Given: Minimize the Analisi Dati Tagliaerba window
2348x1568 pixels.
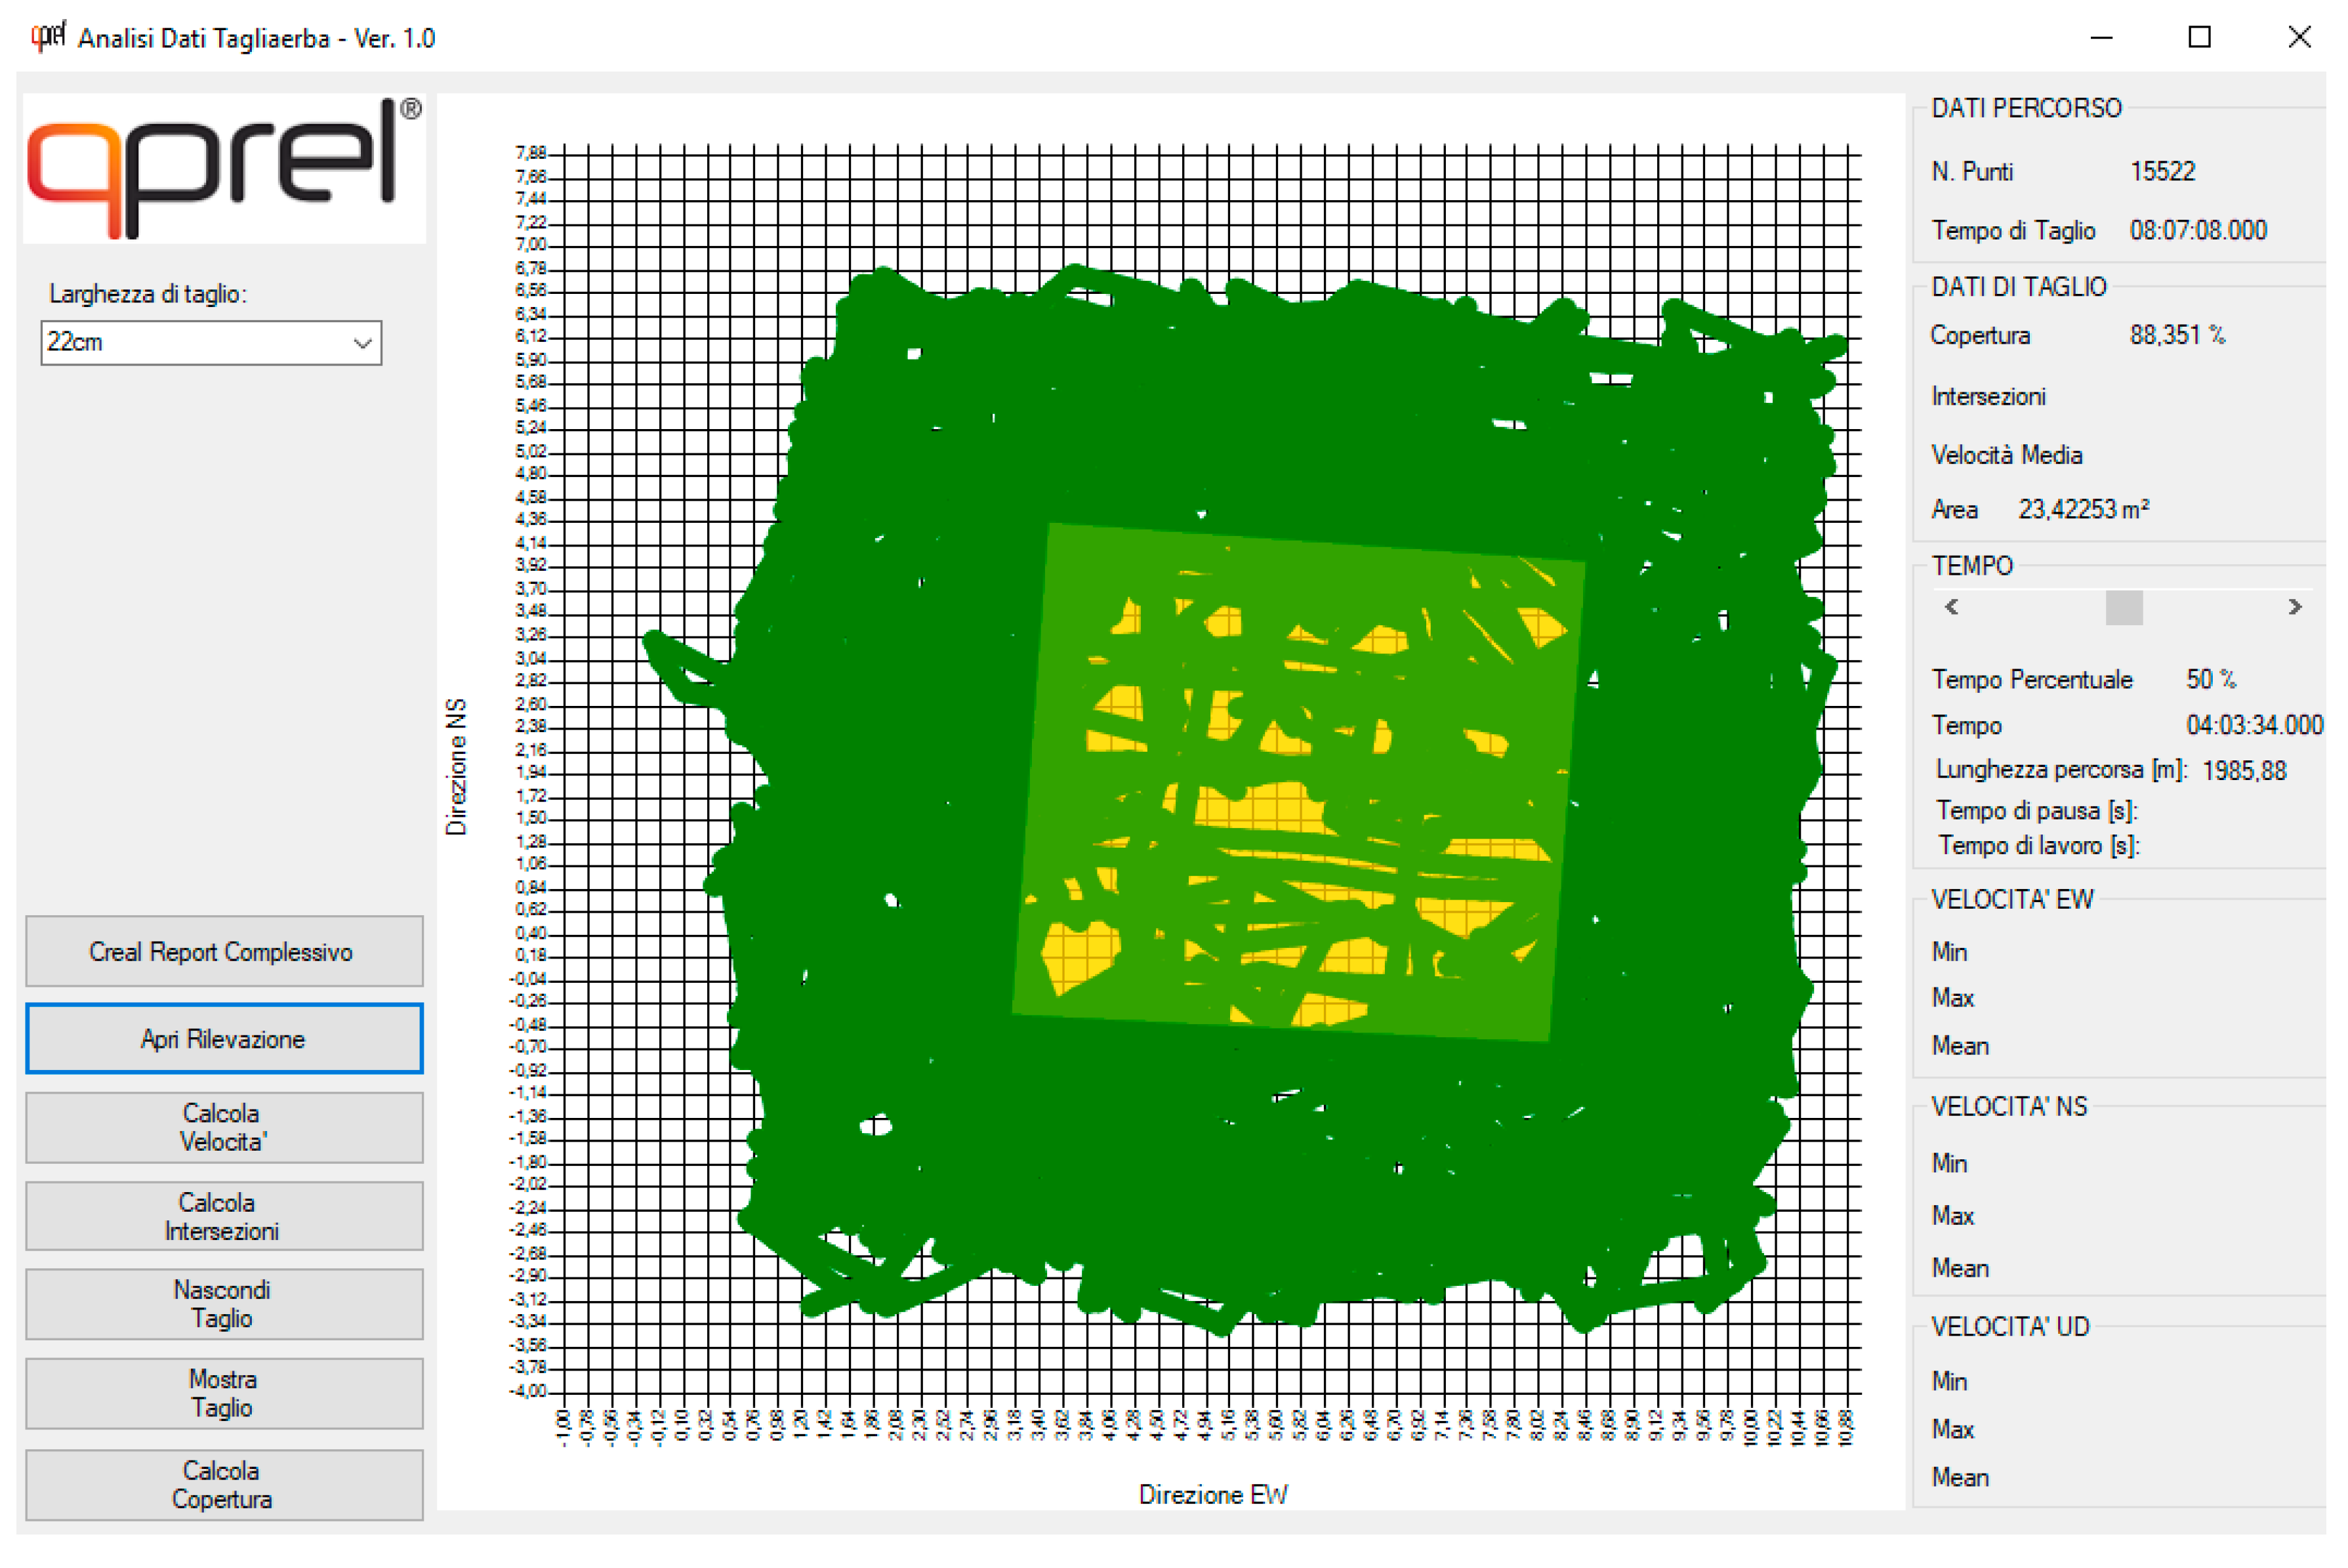Looking at the screenshot, I should (x=2101, y=38).
